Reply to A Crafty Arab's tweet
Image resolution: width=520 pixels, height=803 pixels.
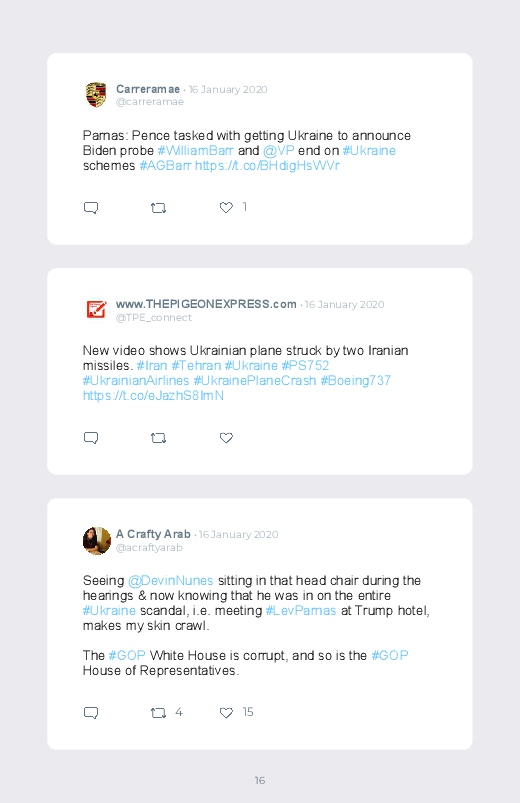(x=91, y=713)
